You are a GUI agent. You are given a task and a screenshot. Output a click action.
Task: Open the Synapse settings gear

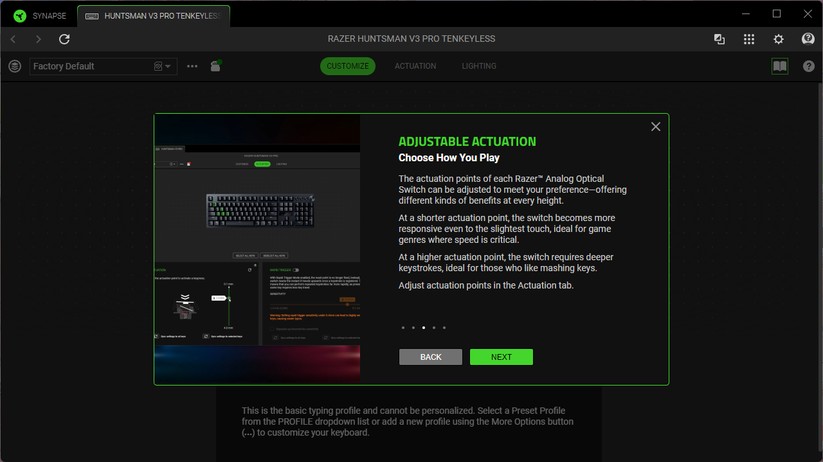(x=779, y=39)
